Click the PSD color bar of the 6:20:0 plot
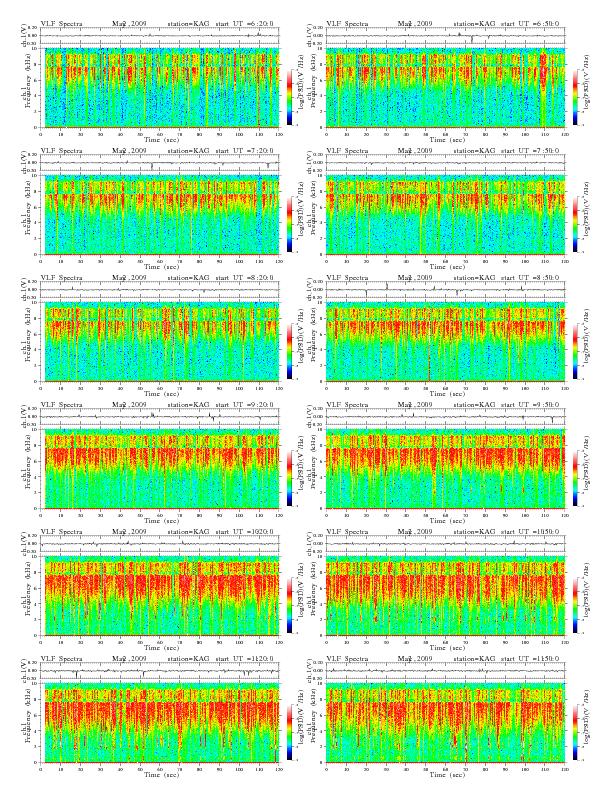This screenshot has width=612, height=792. pyautogui.click(x=289, y=96)
